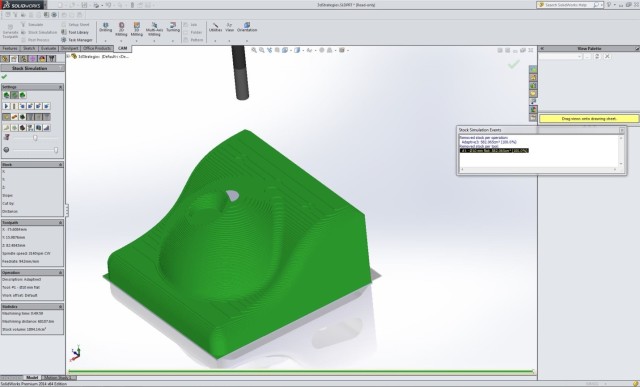Screen dimensions: 640x387
Task: Refresh the View Palette
Action: point(597,56)
